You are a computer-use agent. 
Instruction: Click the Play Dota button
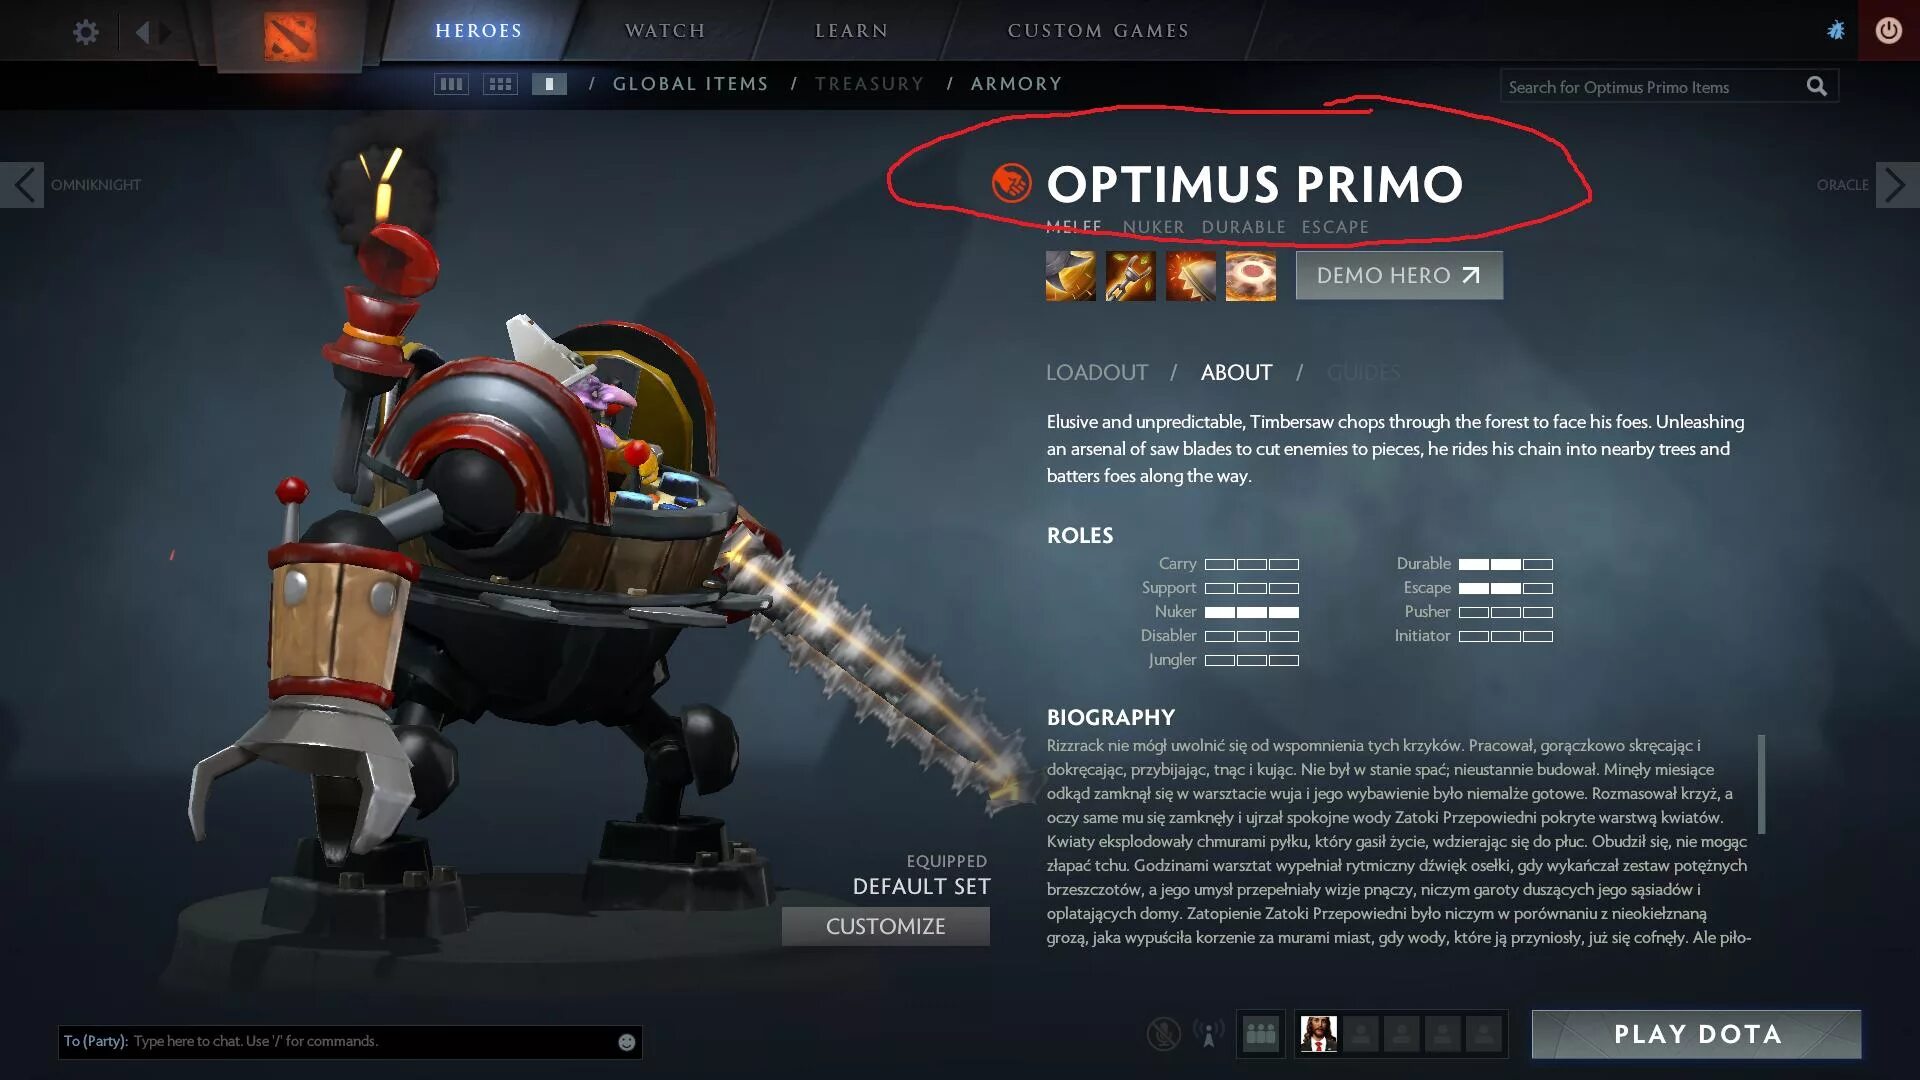(x=1697, y=1034)
